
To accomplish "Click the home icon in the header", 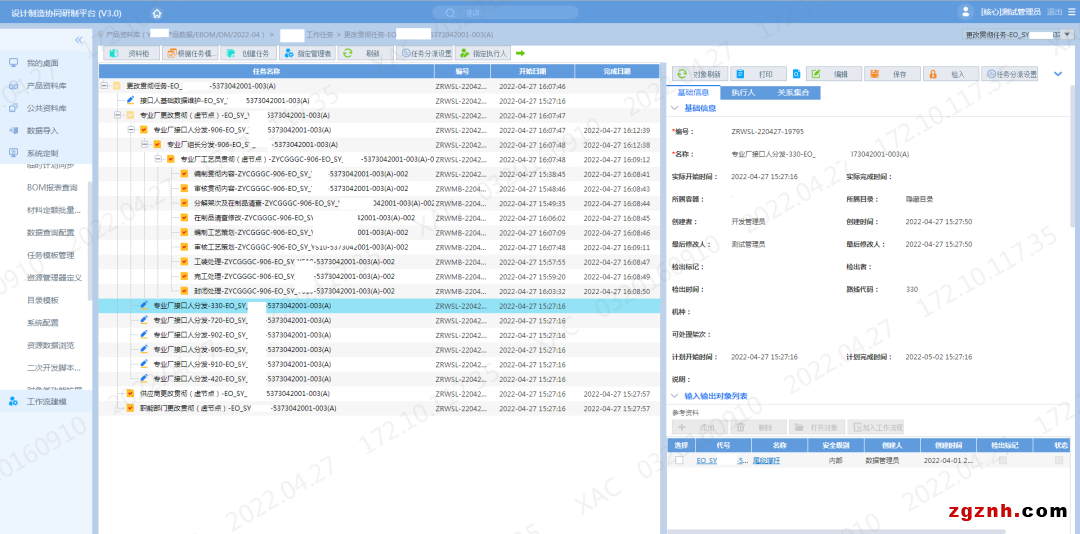I will point(156,13).
